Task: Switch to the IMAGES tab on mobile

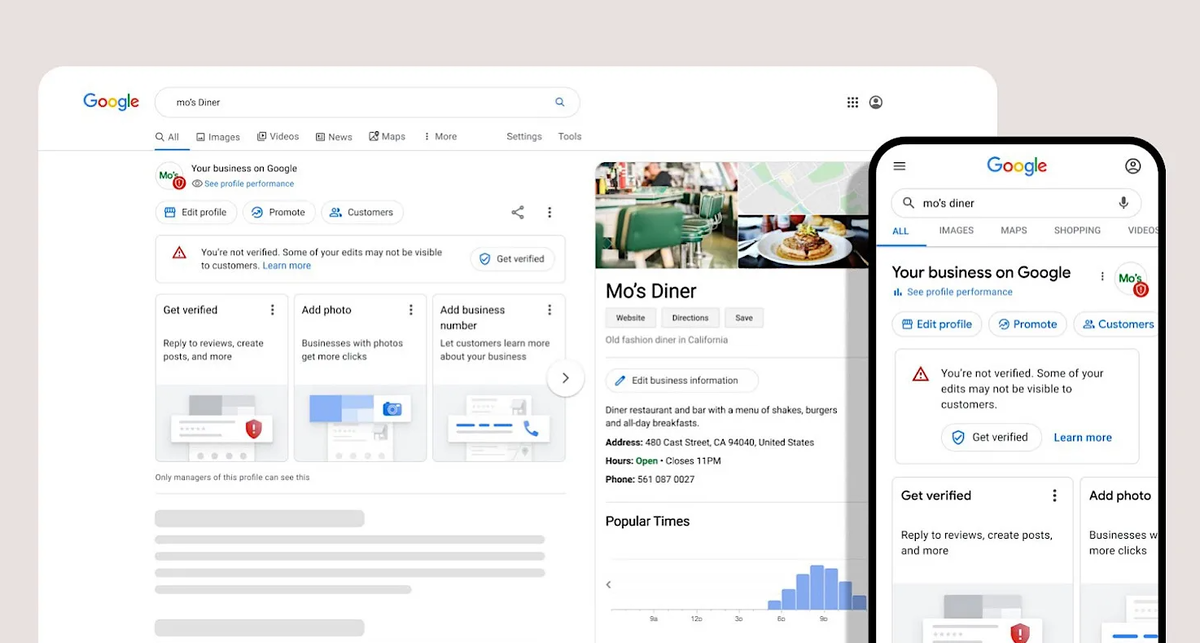Action: click(956, 230)
